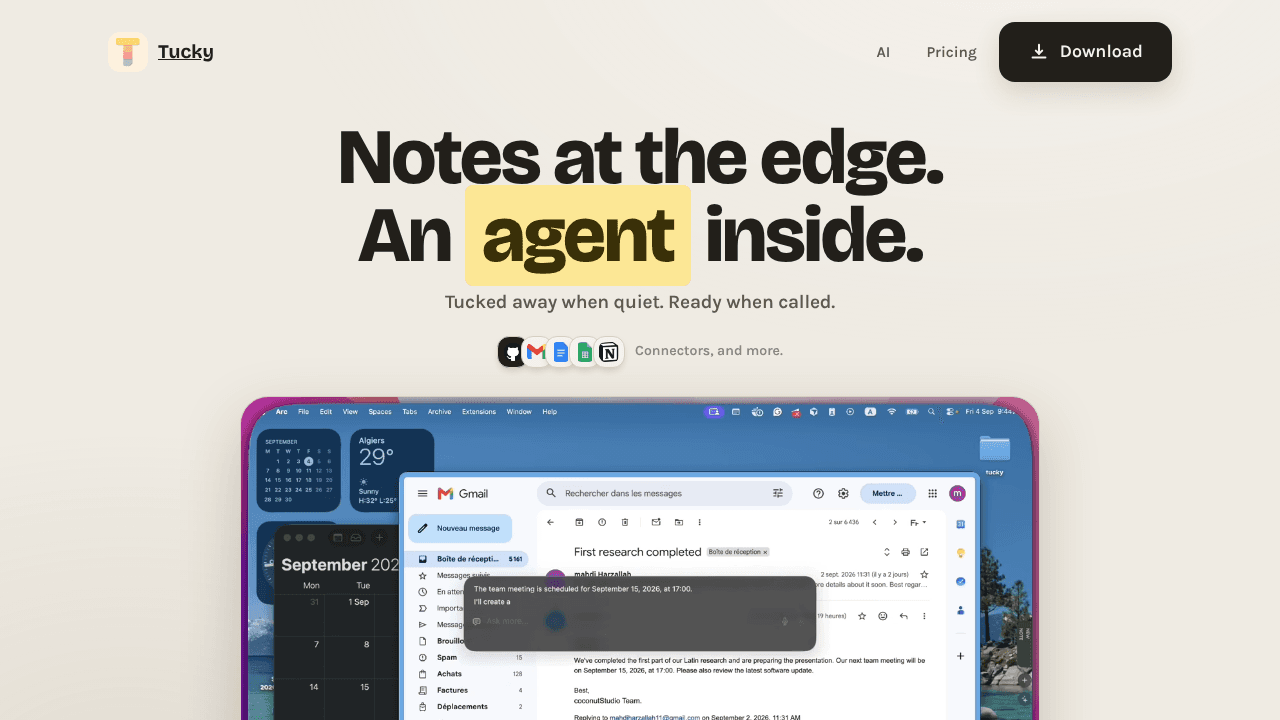Click the Gmail connector icon

pyautogui.click(x=536, y=352)
